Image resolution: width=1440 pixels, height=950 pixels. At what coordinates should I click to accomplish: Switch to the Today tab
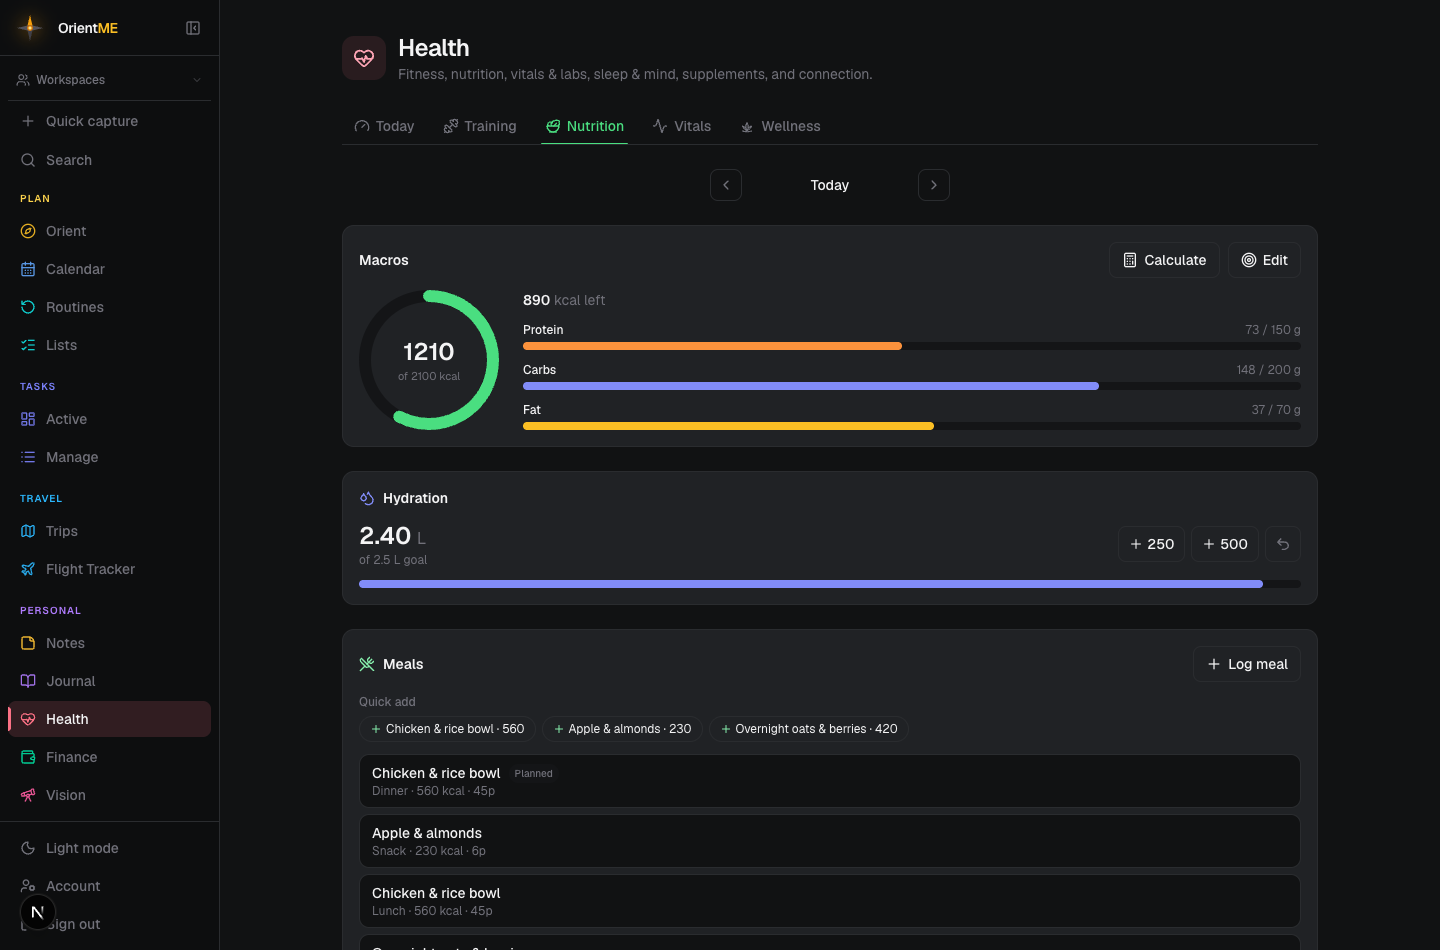pos(384,126)
